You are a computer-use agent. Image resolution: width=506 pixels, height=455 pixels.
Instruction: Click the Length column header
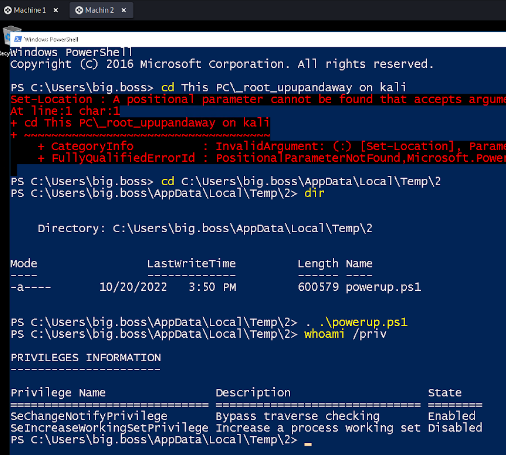tap(318, 264)
